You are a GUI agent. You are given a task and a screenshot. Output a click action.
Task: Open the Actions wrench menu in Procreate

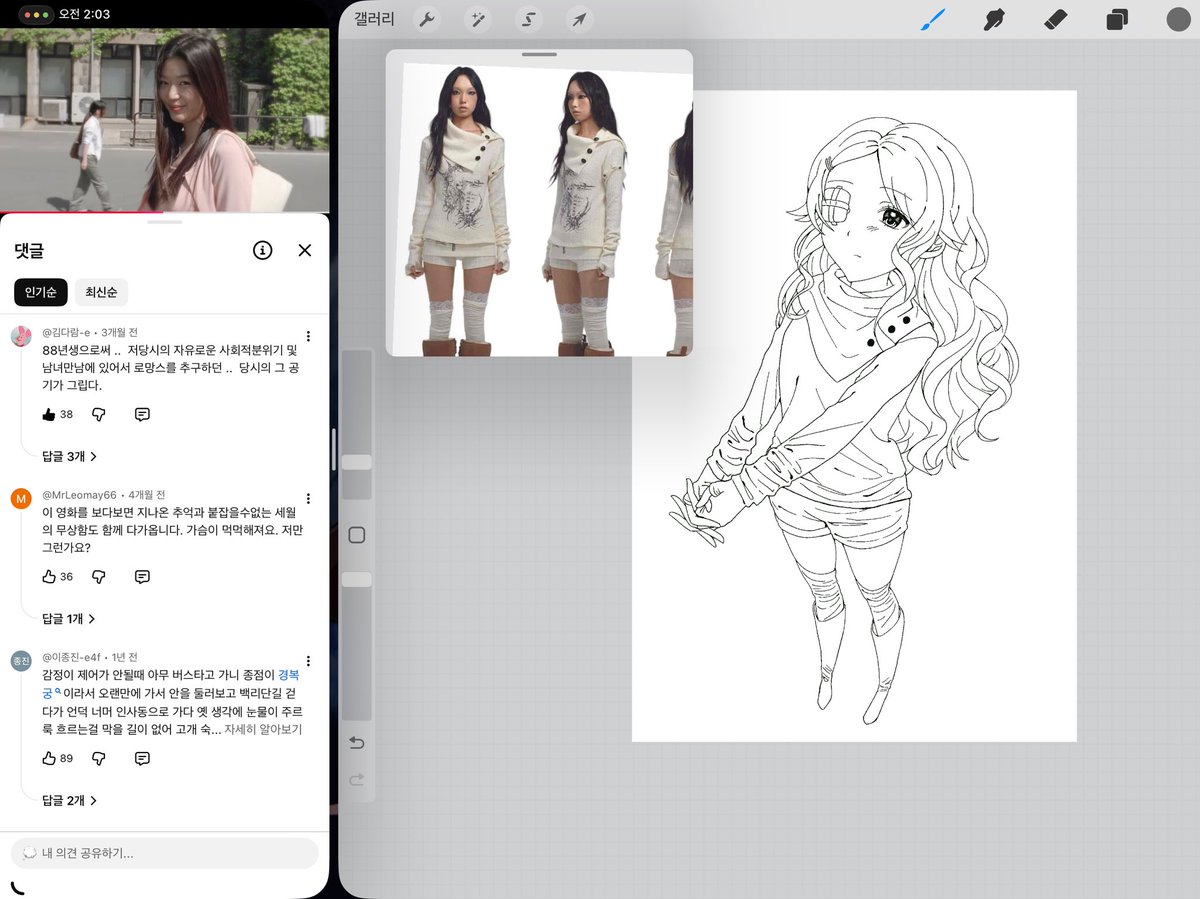425,20
